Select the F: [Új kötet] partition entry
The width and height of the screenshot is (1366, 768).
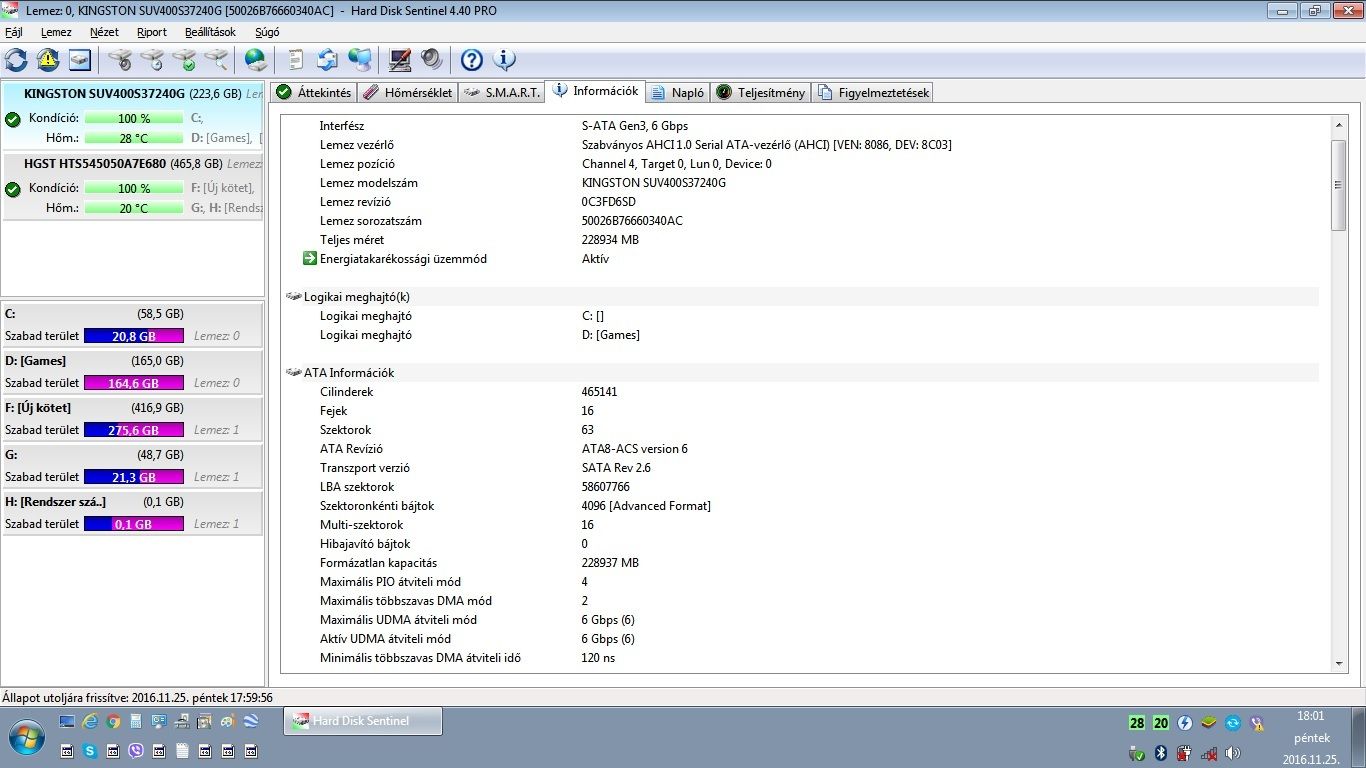133,419
